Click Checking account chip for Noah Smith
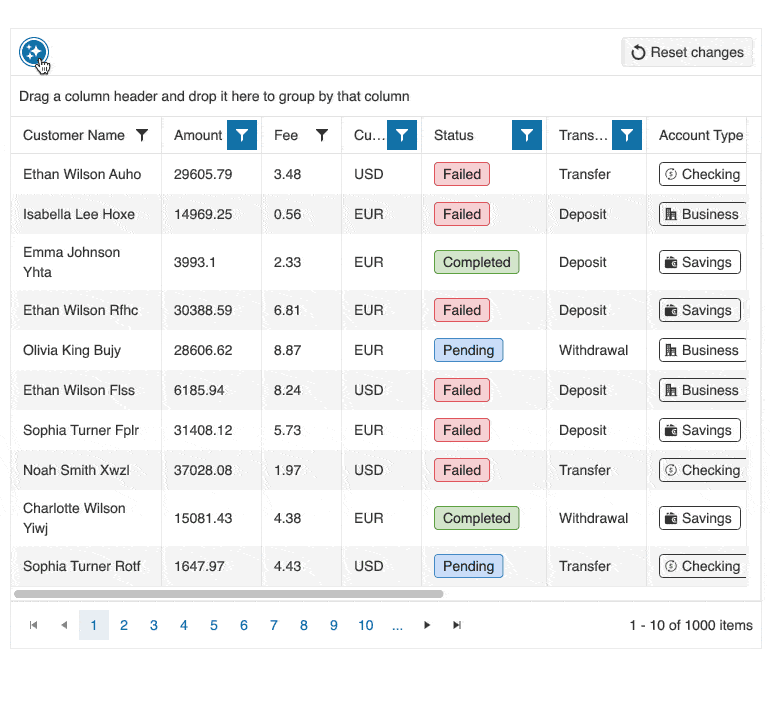The image size is (770, 710). (x=703, y=470)
